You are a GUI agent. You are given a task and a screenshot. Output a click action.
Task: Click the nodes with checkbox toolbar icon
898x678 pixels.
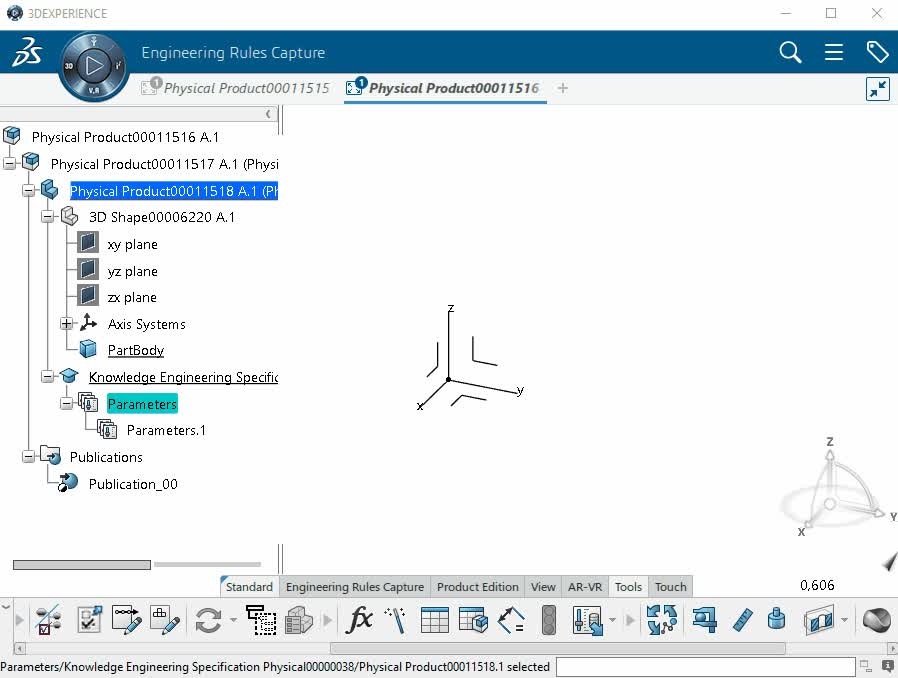[48, 620]
